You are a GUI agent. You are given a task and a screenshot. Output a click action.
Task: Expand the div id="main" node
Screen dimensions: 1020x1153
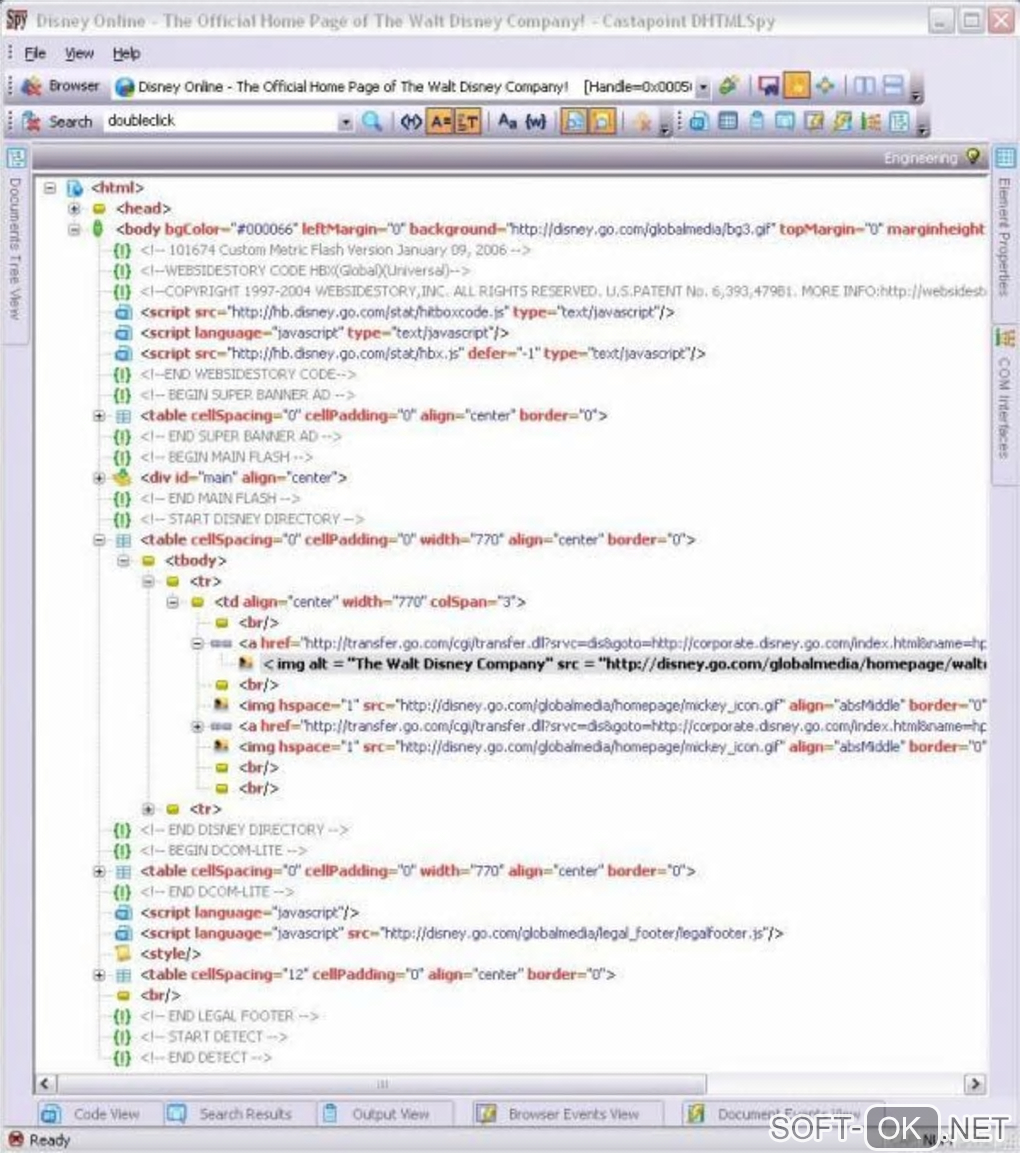pyautogui.click(x=99, y=478)
